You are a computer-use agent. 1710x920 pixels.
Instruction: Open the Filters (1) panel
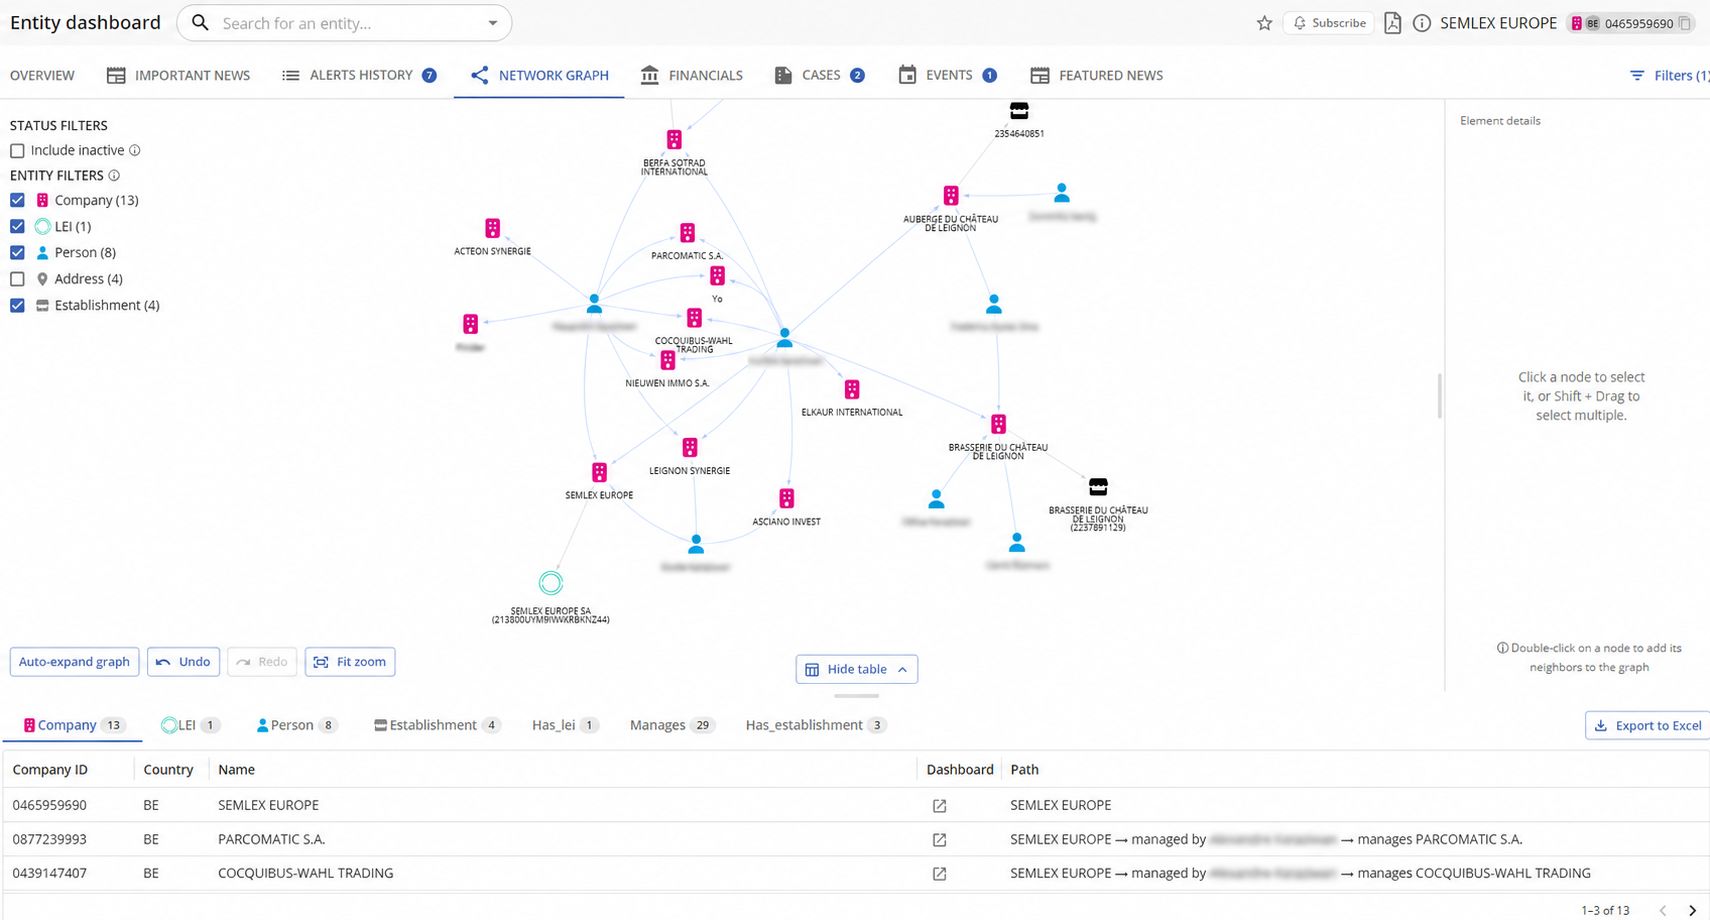1669,75
